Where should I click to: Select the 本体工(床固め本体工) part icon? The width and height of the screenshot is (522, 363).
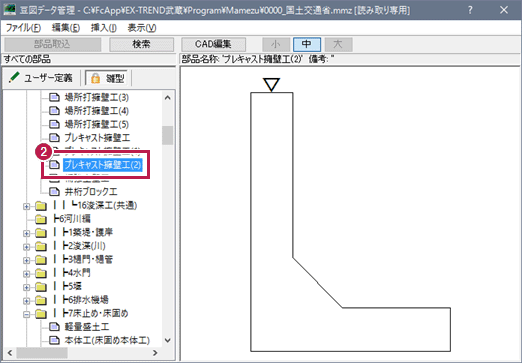[54, 340]
